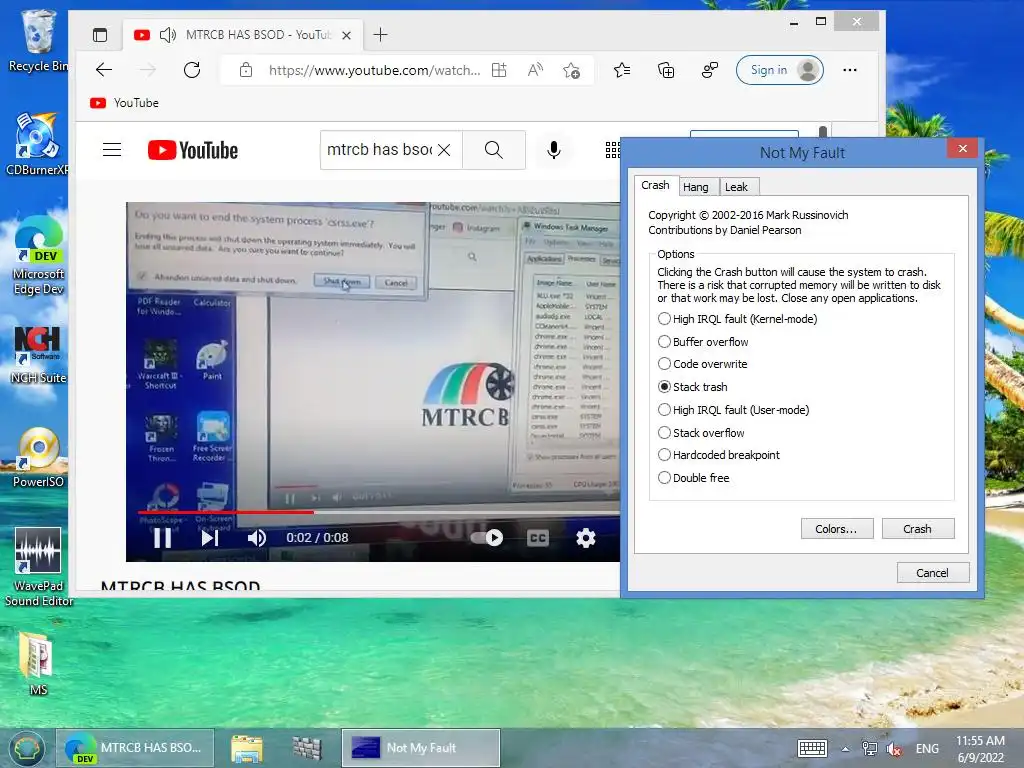Select Double free crash option

click(694, 477)
